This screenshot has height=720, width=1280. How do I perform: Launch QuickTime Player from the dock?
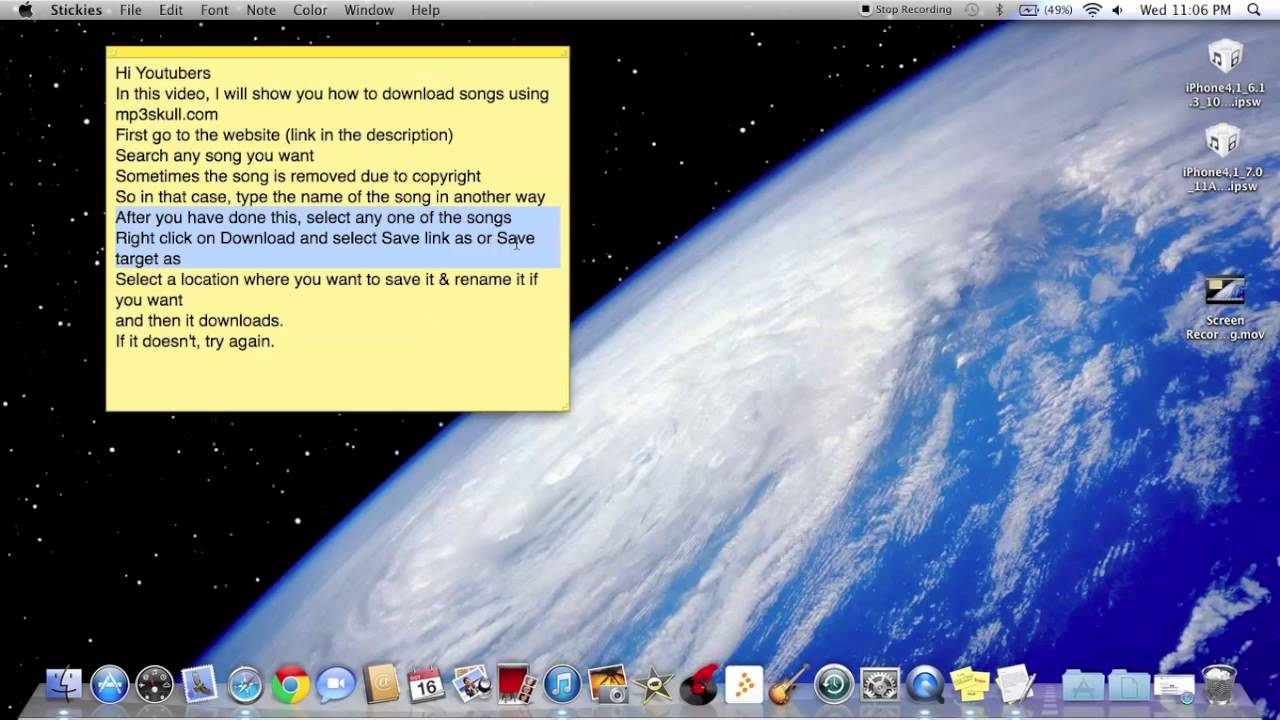coord(925,684)
